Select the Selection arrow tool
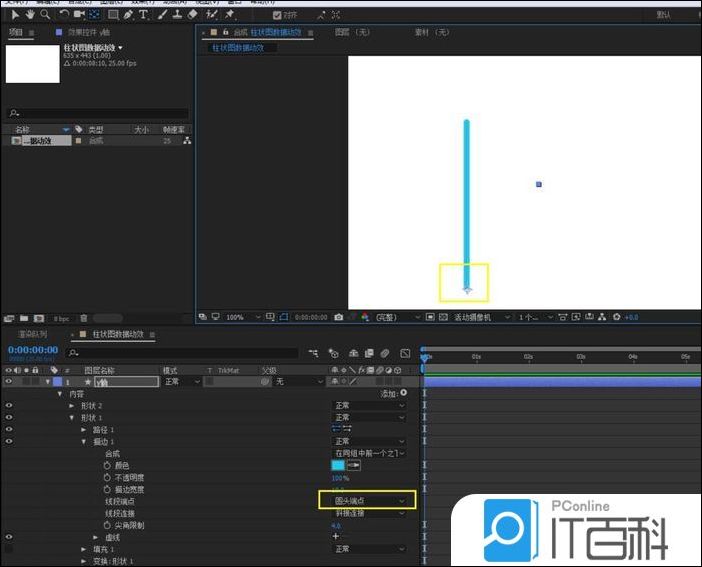This screenshot has width=702, height=567. [x=15, y=15]
